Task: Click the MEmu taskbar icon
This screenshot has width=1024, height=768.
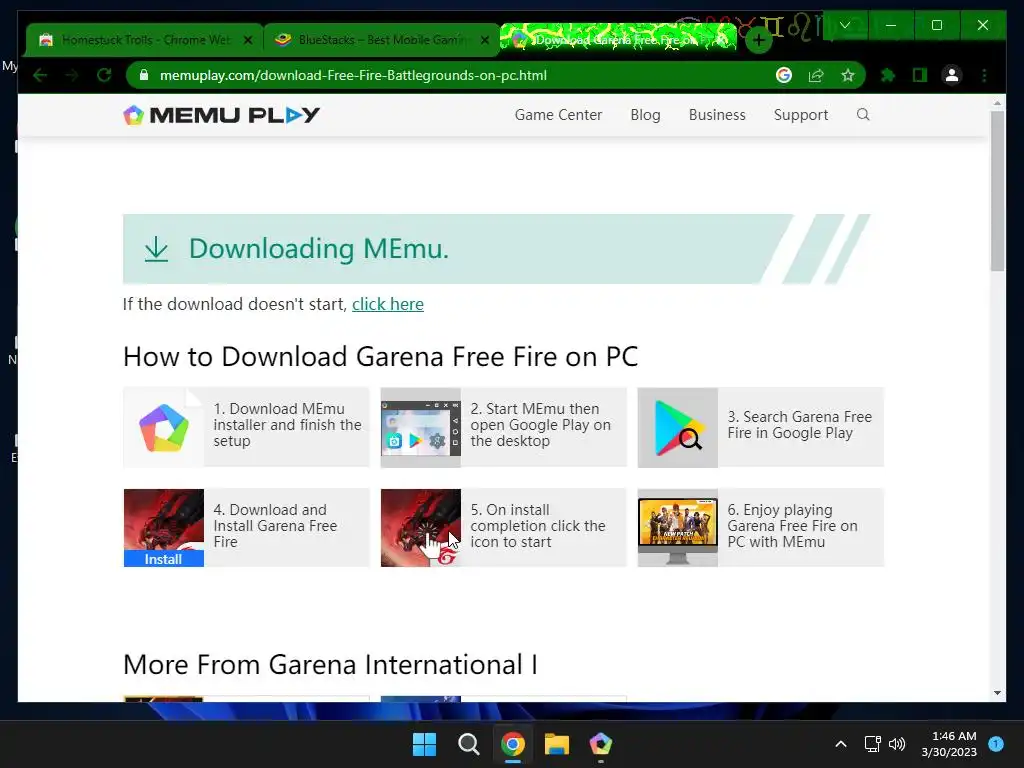Action: 601,744
